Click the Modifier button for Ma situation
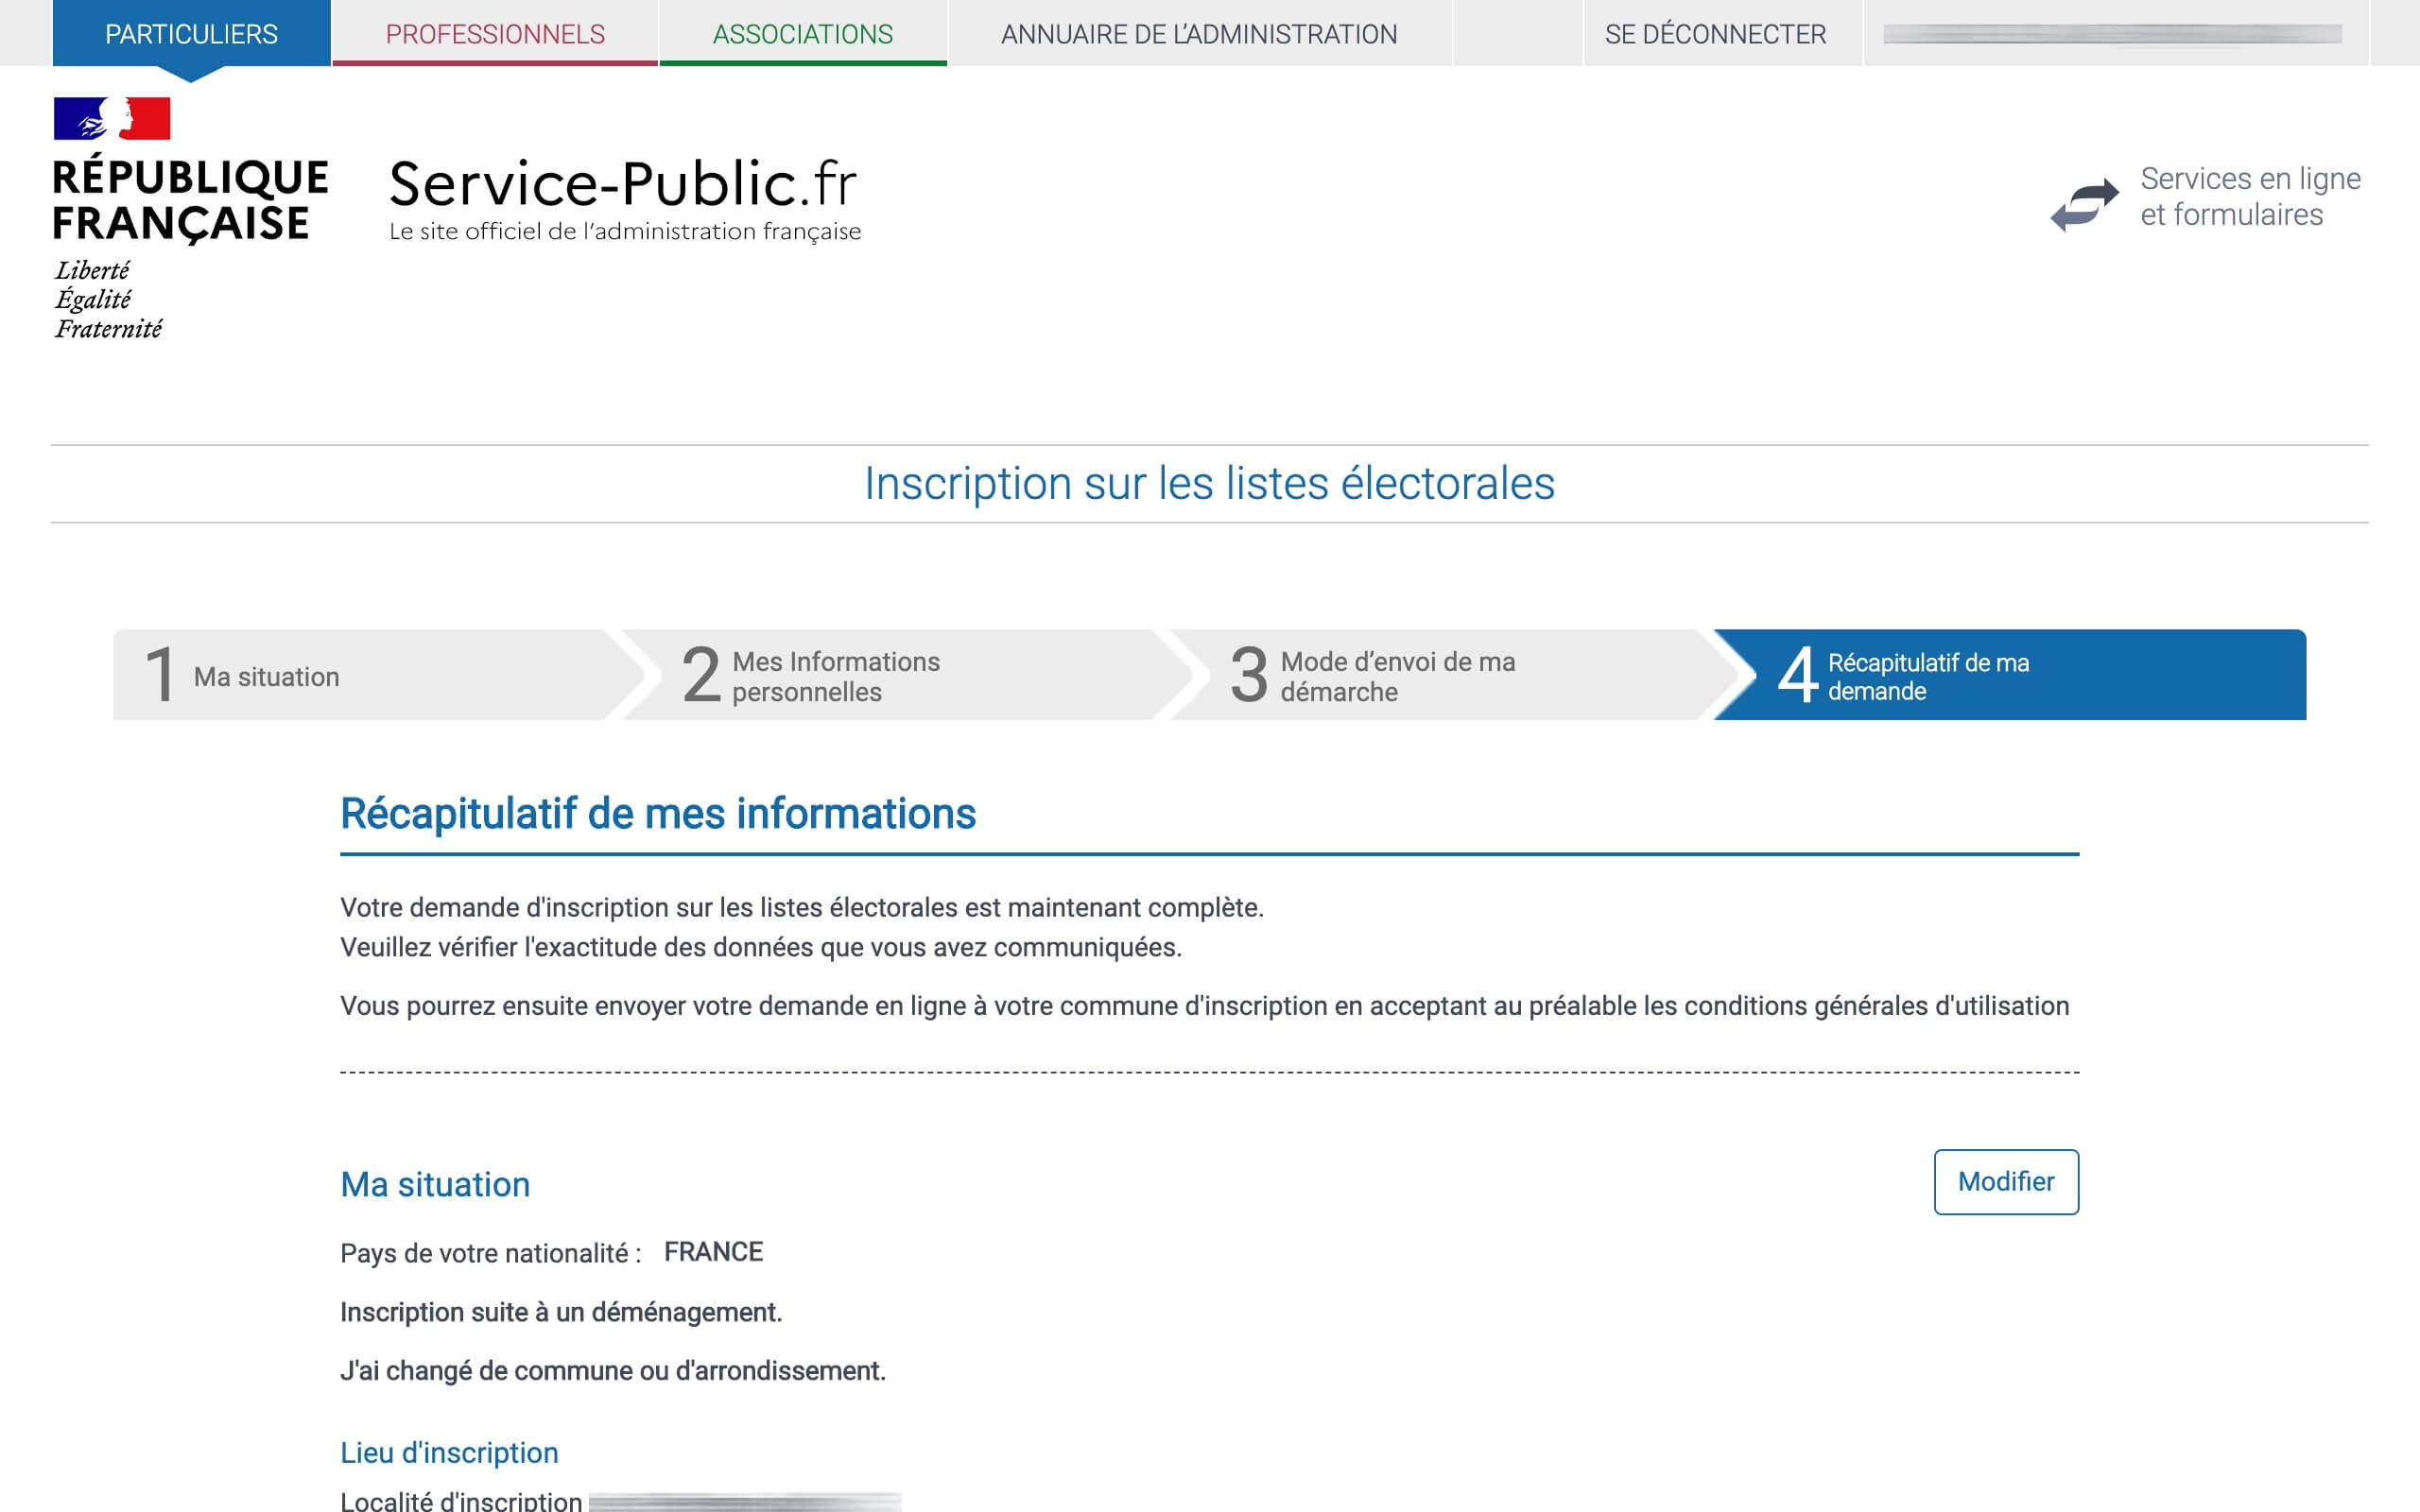This screenshot has width=2420, height=1512. coord(2005,1182)
